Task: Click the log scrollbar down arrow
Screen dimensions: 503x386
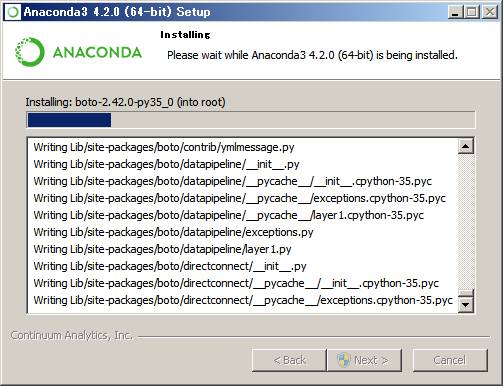Action: (466, 305)
